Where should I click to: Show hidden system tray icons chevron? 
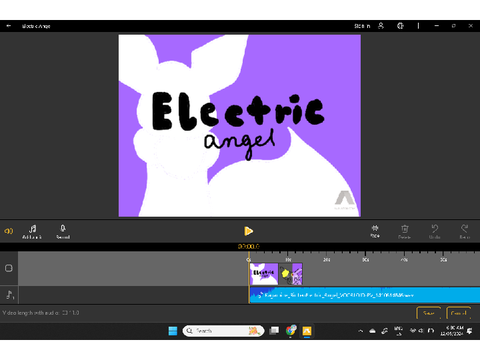click(x=360, y=331)
